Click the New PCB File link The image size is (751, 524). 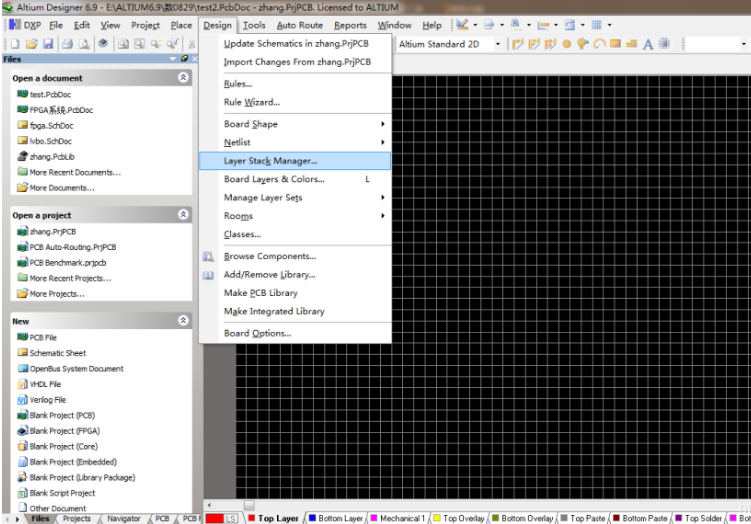coord(43,338)
